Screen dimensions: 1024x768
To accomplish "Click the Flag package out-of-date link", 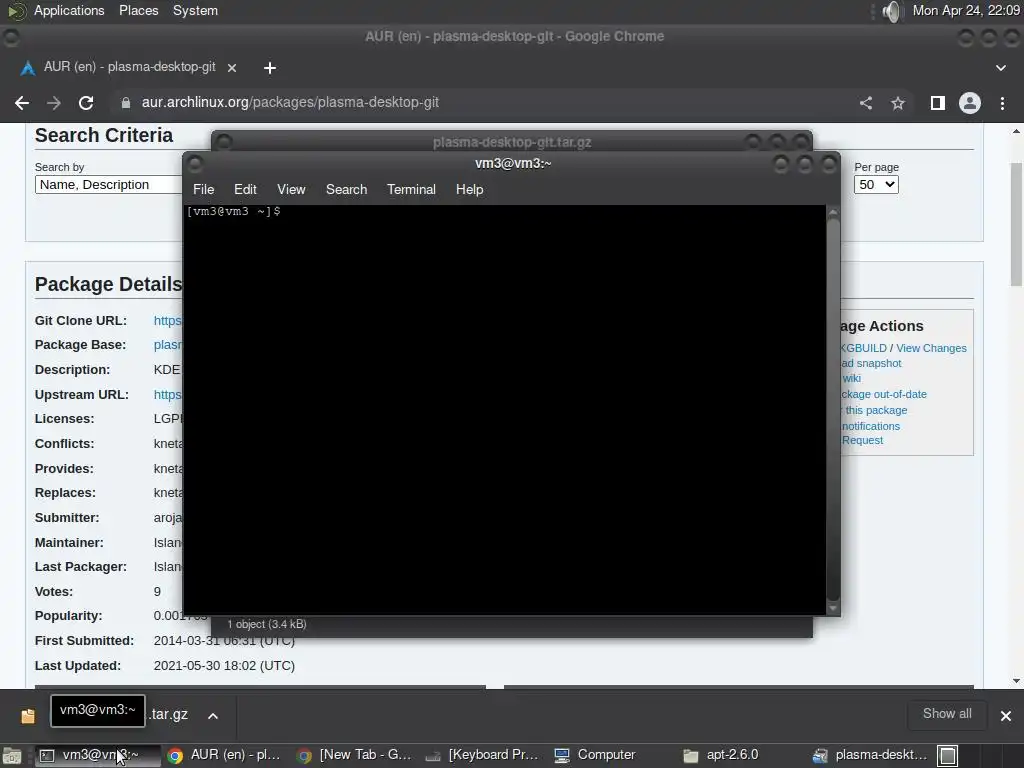I will point(884,394).
